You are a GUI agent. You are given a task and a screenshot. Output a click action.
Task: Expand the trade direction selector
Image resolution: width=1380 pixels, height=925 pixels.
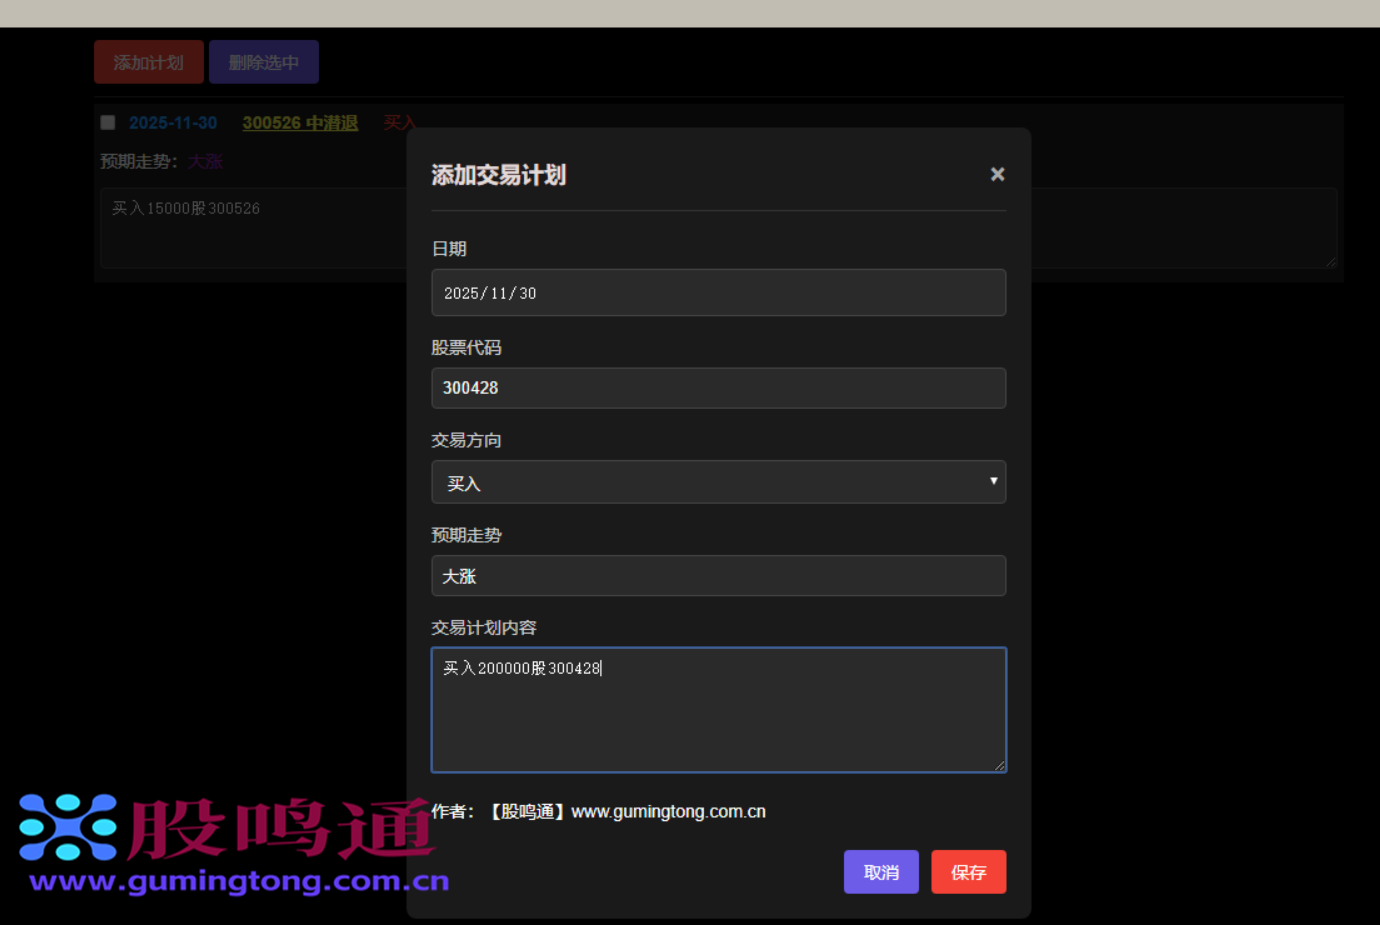point(719,482)
